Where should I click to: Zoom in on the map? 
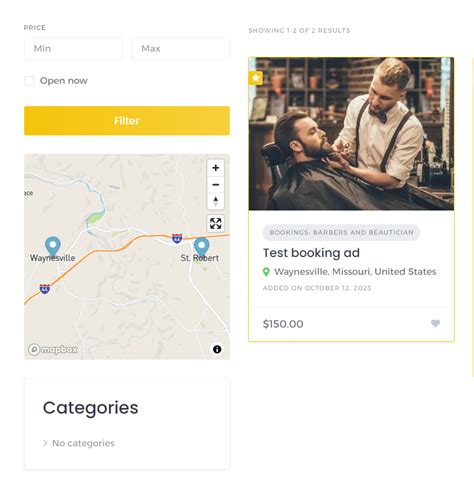pos(215,168)
